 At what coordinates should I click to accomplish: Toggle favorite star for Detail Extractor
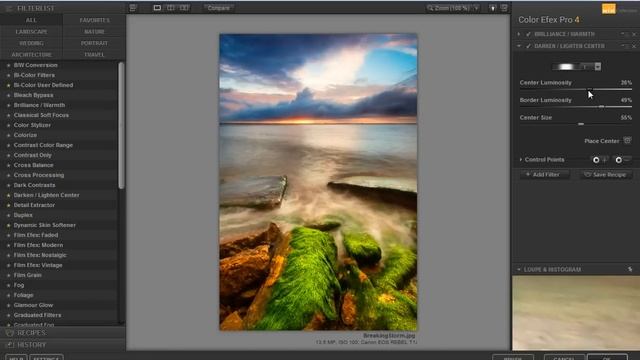[x=8, y=205]
